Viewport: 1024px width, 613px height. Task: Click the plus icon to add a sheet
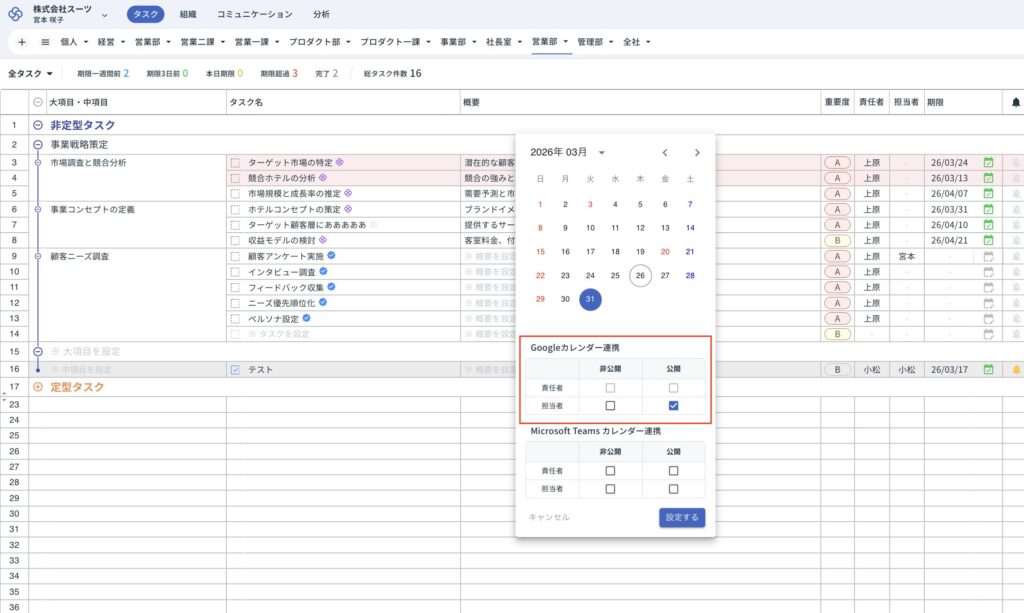22,42
